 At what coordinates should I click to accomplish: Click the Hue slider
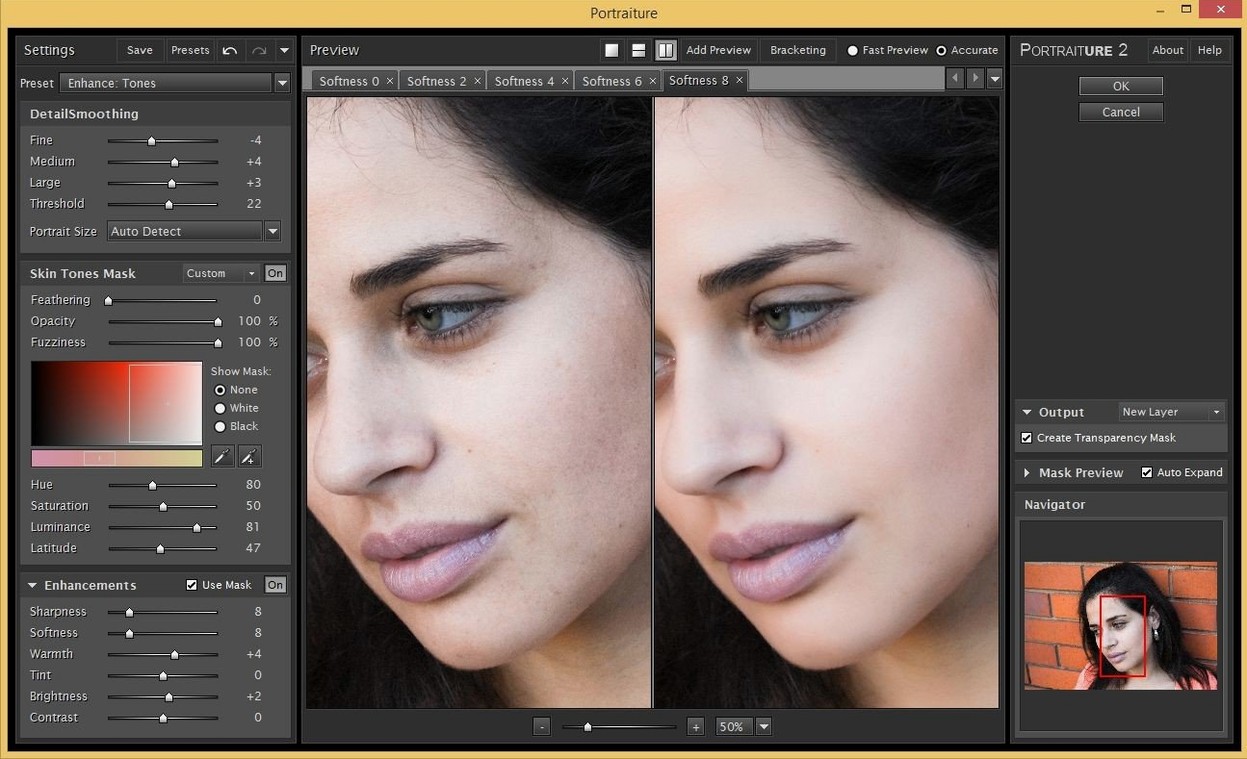pyautogui.click(x=162, y=485)
